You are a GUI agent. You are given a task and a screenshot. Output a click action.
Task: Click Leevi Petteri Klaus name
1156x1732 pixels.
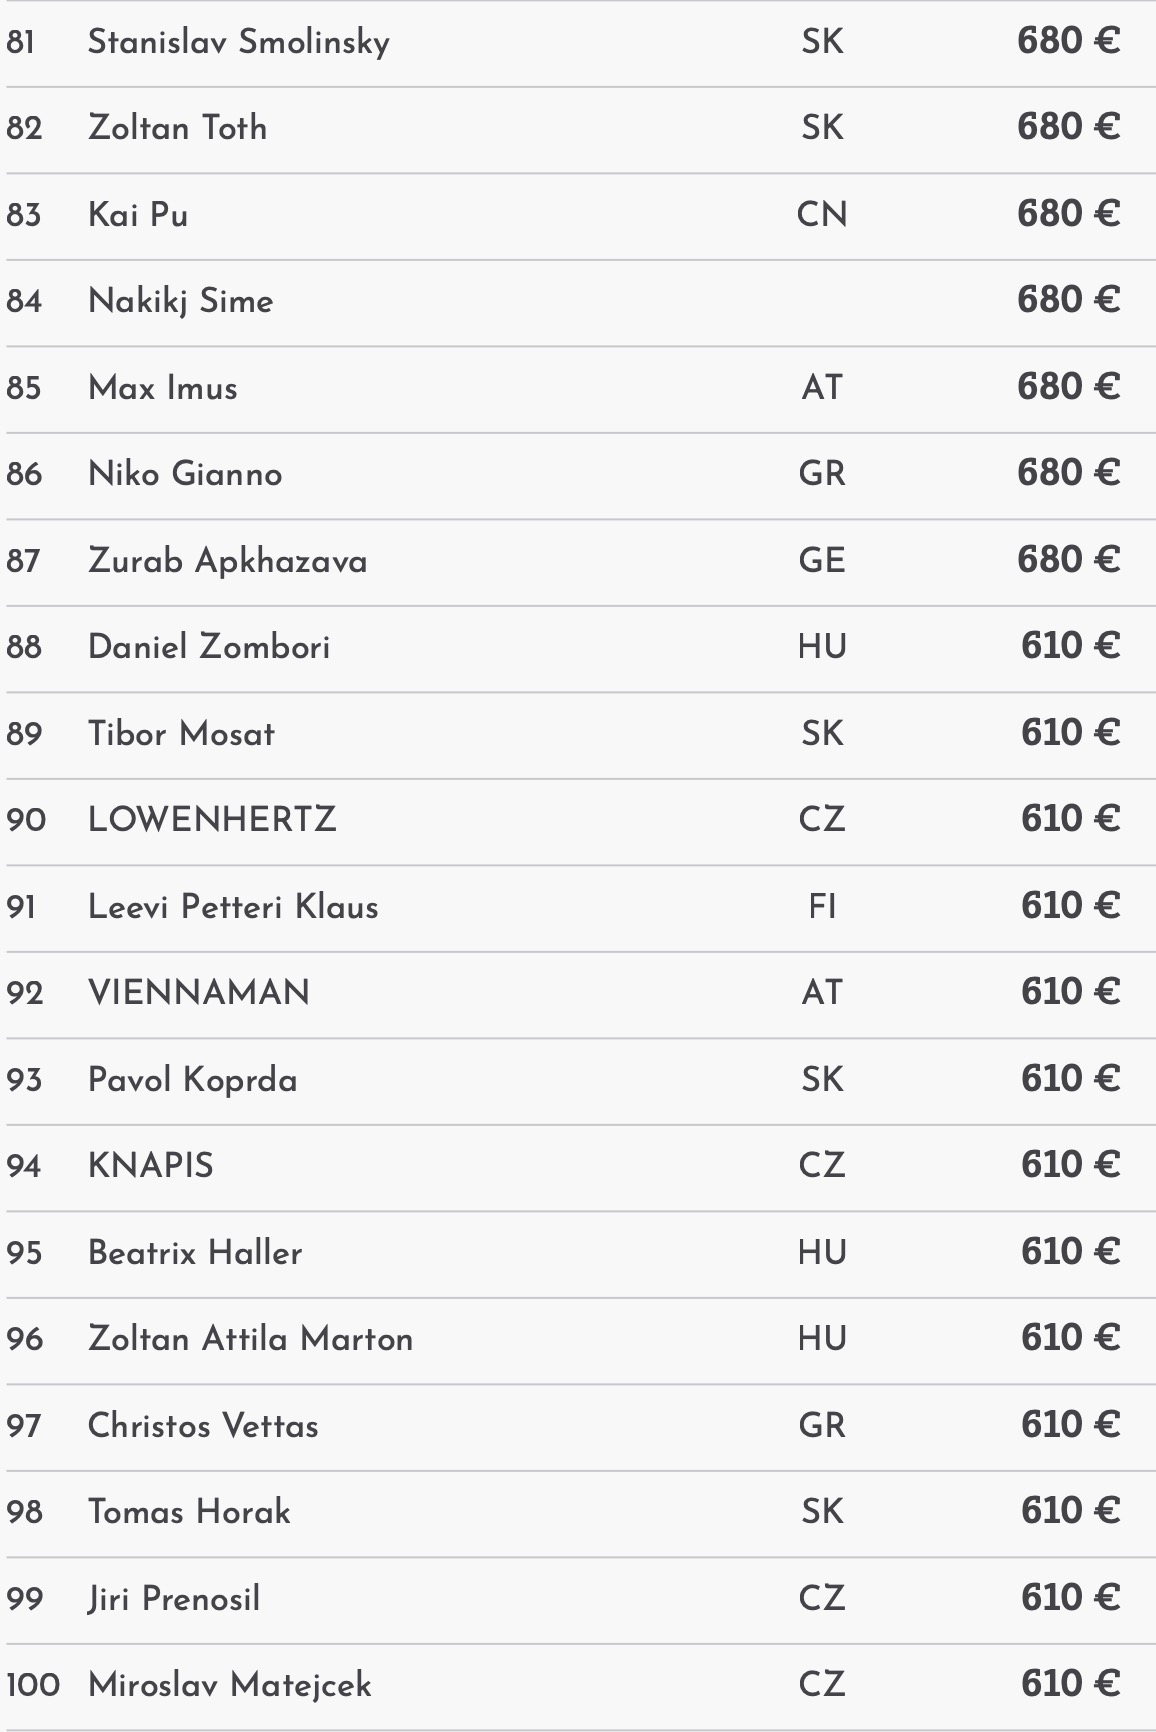[x=233, y=907]
